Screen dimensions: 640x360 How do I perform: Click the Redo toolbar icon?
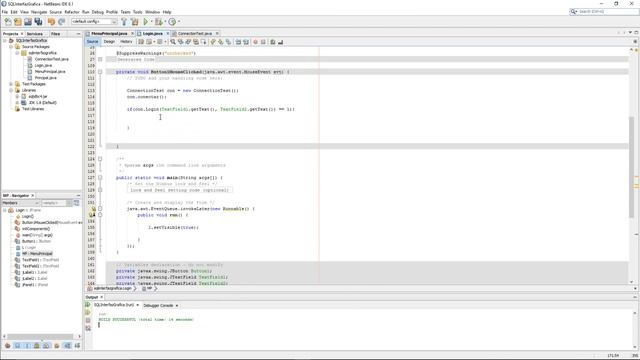coord(62,22)
